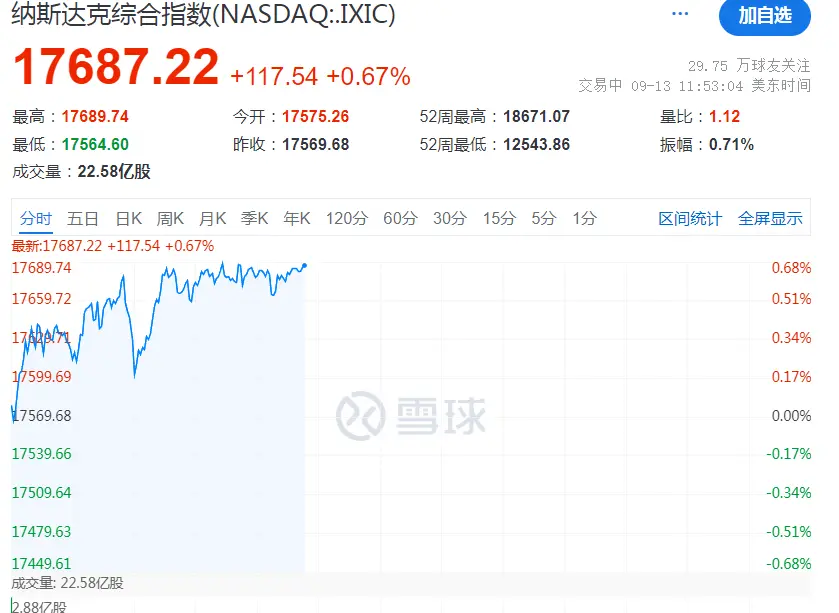The width and height of the screenshot is (839, 613).
Task: Click the 成交量 value in the stats block
Action: pos(114,172)
